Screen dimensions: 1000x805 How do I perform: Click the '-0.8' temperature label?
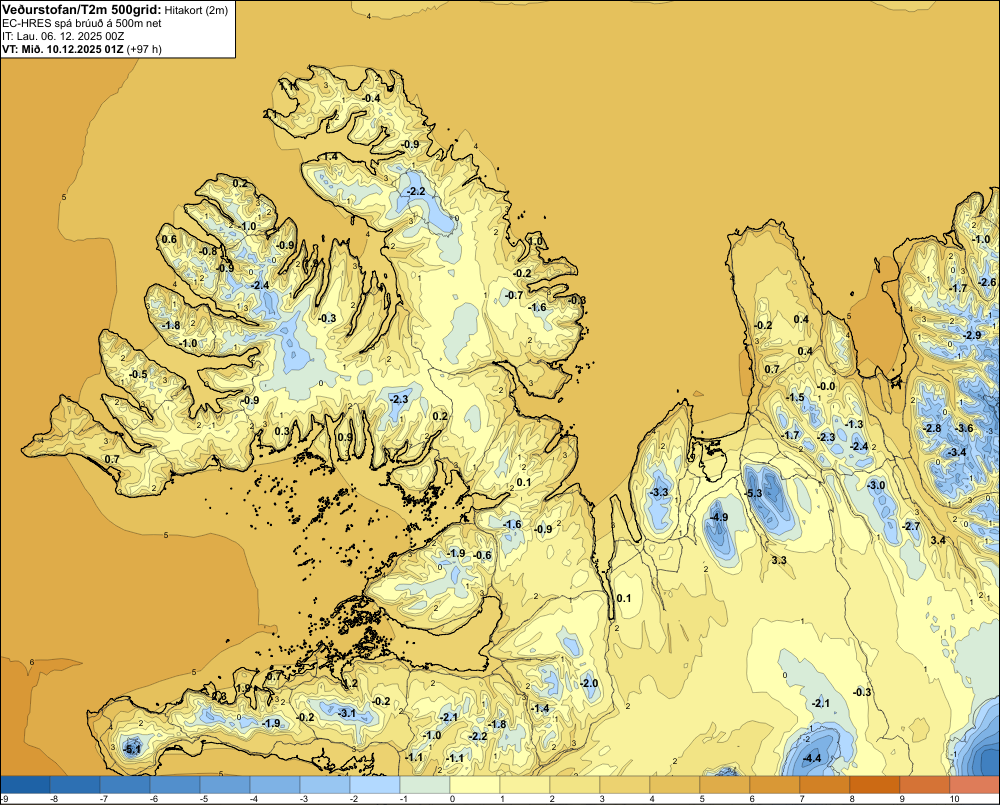pos(209,251)
